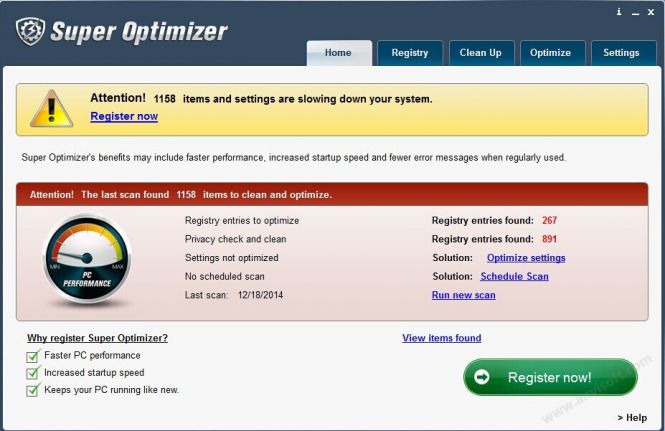
Task: Open the Registry tab
Action: tap(410, 53)
